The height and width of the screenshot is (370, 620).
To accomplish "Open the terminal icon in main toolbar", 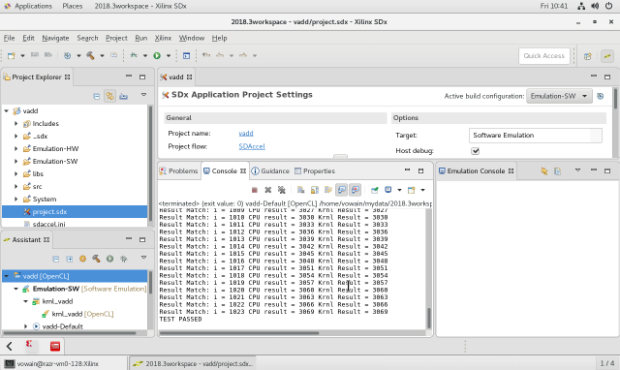I will click(186, 56).
